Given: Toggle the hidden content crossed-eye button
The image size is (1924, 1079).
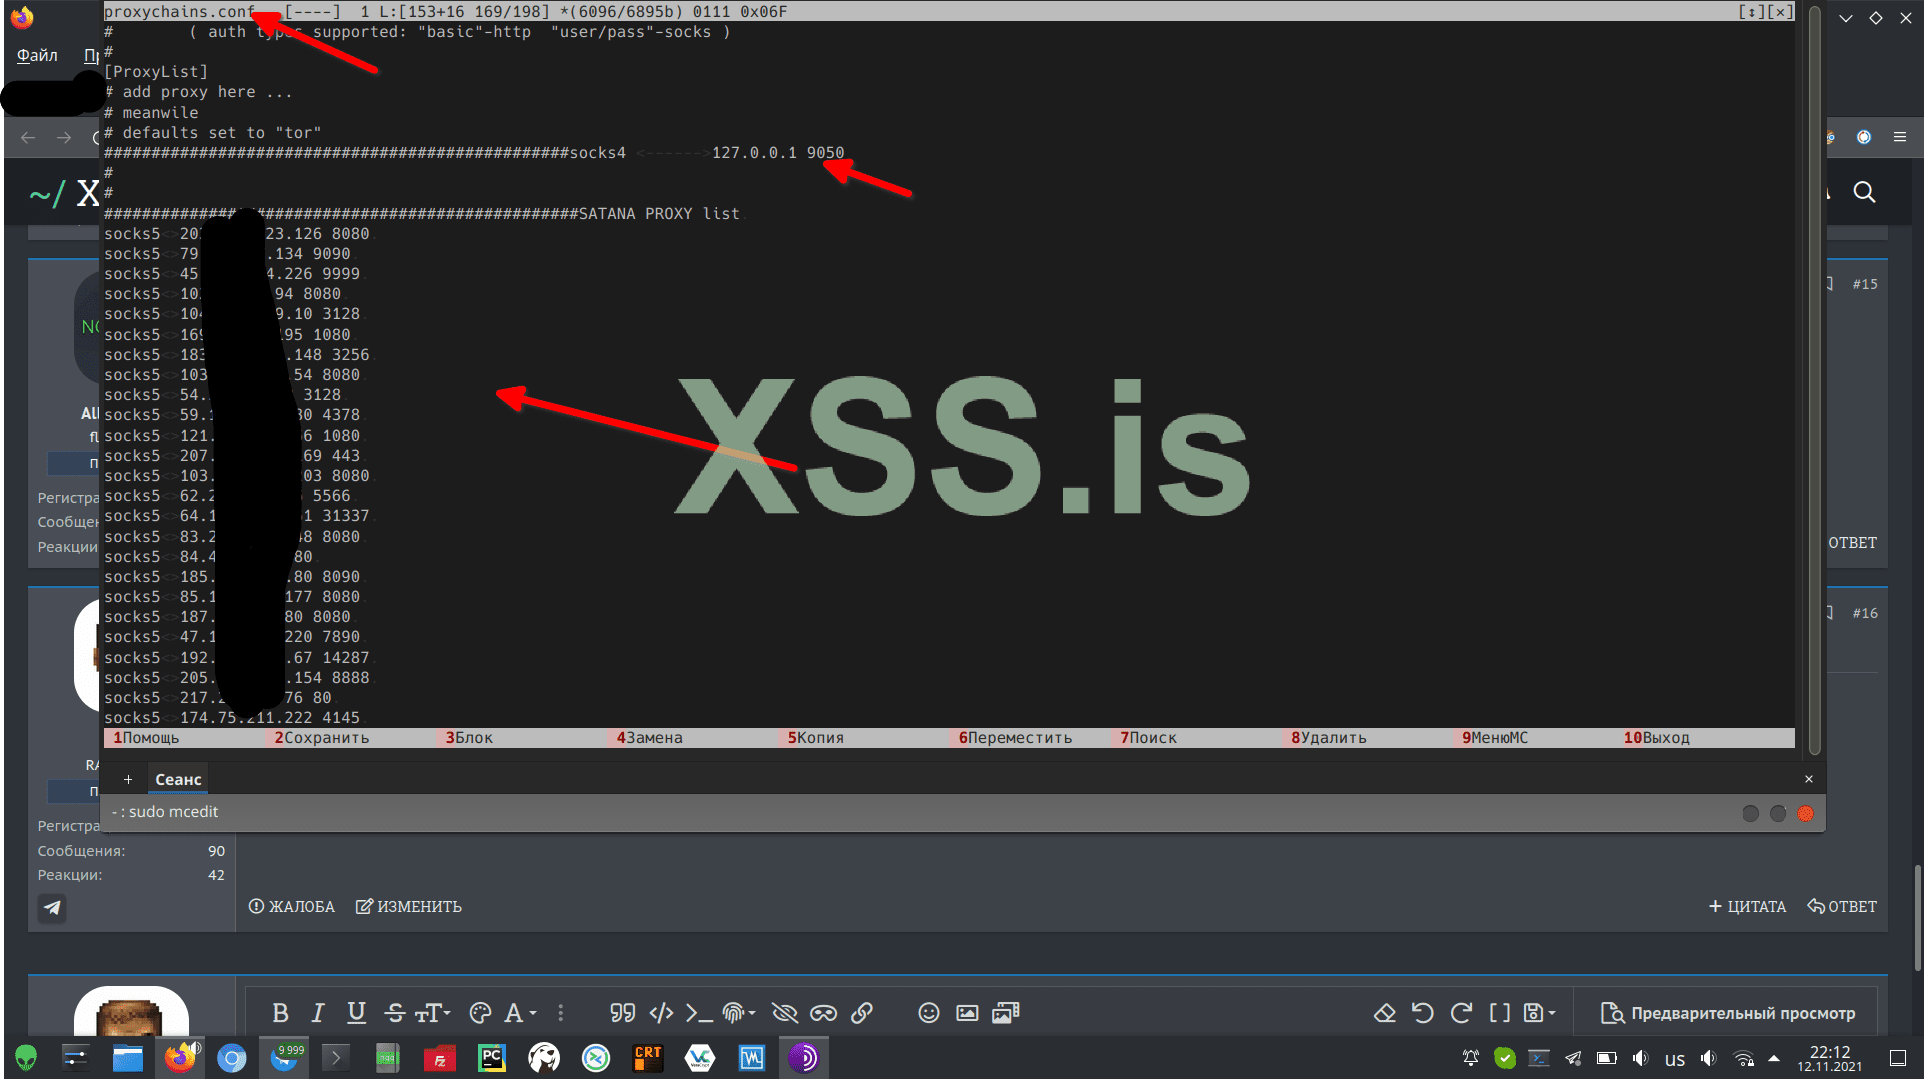Looking at the screenshot, I should [785, 1013].
